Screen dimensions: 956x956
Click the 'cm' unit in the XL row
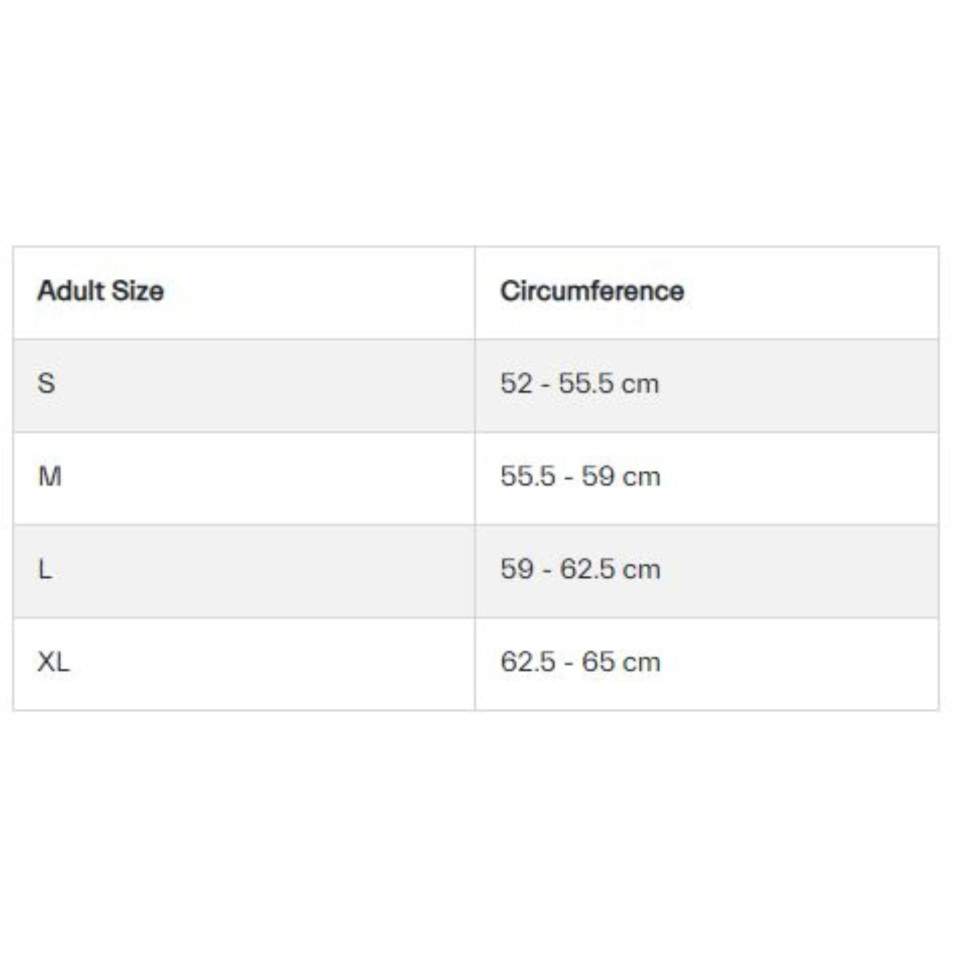pyautogui.click(x=641, y=663)
